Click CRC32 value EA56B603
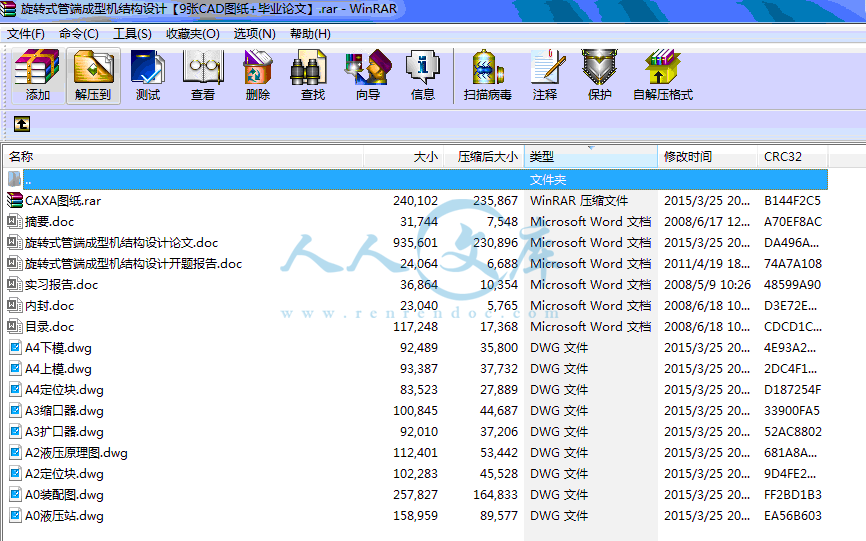 pyautogui.click(x=793, y=515)
